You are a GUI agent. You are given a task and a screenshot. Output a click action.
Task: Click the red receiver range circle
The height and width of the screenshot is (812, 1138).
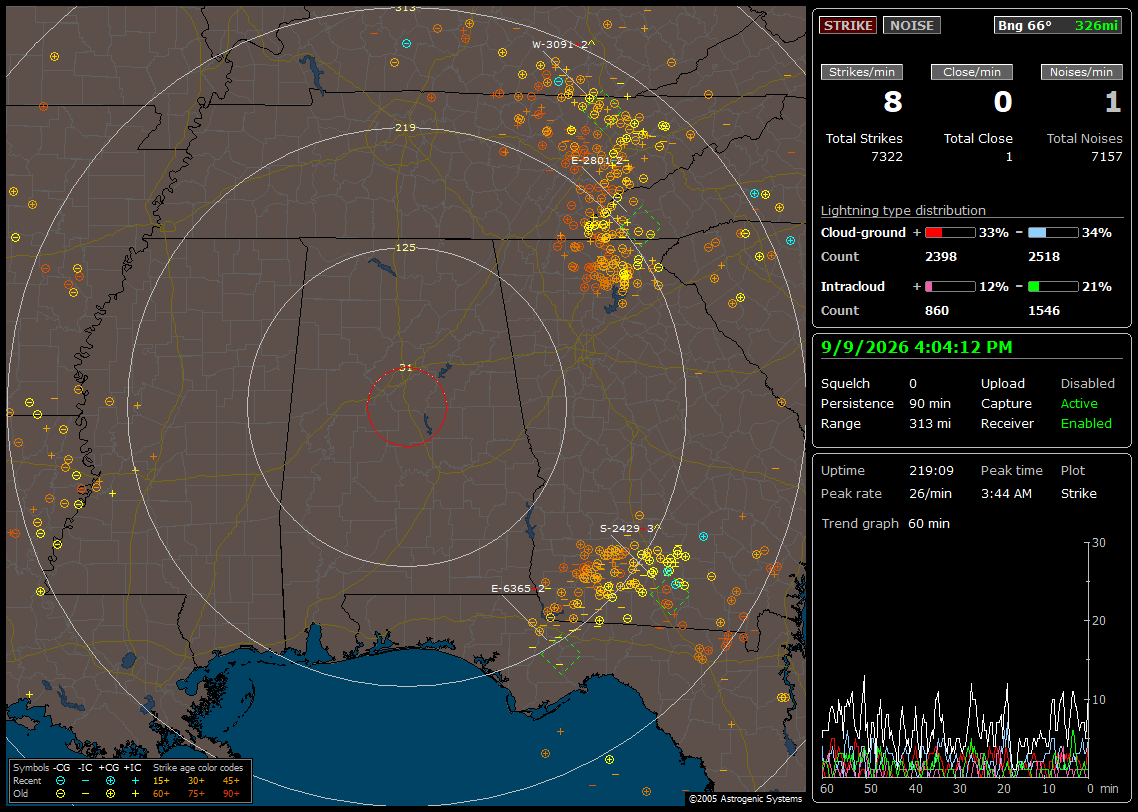coord(406,407)
